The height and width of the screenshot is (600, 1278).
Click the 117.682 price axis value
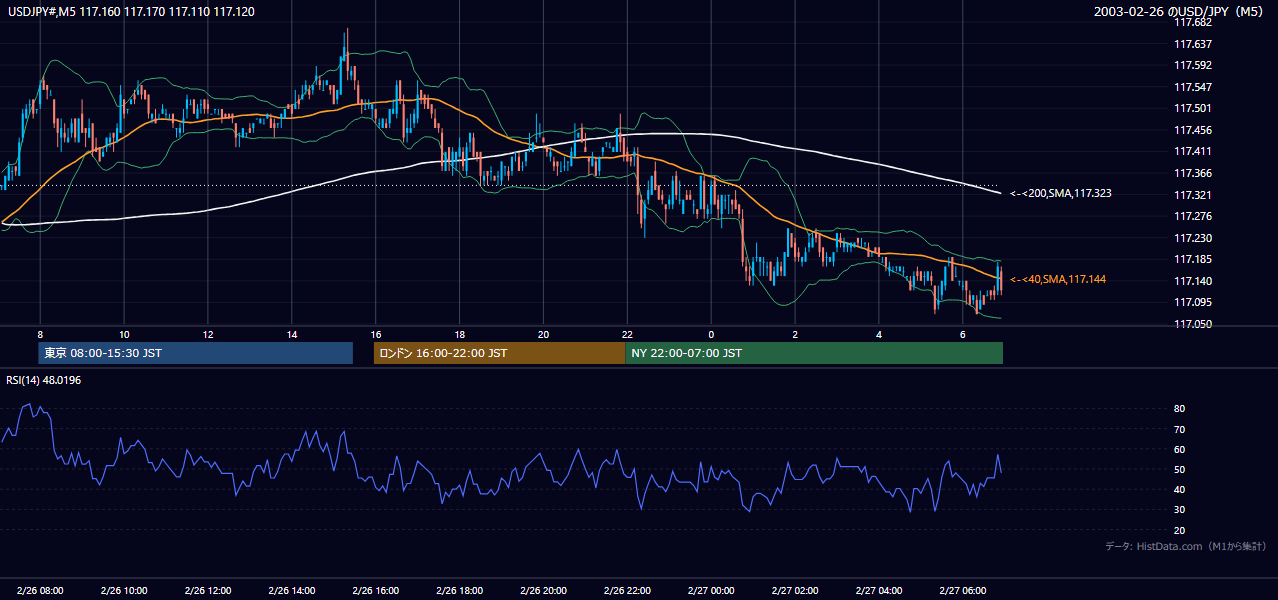[x=1192, y=23]
